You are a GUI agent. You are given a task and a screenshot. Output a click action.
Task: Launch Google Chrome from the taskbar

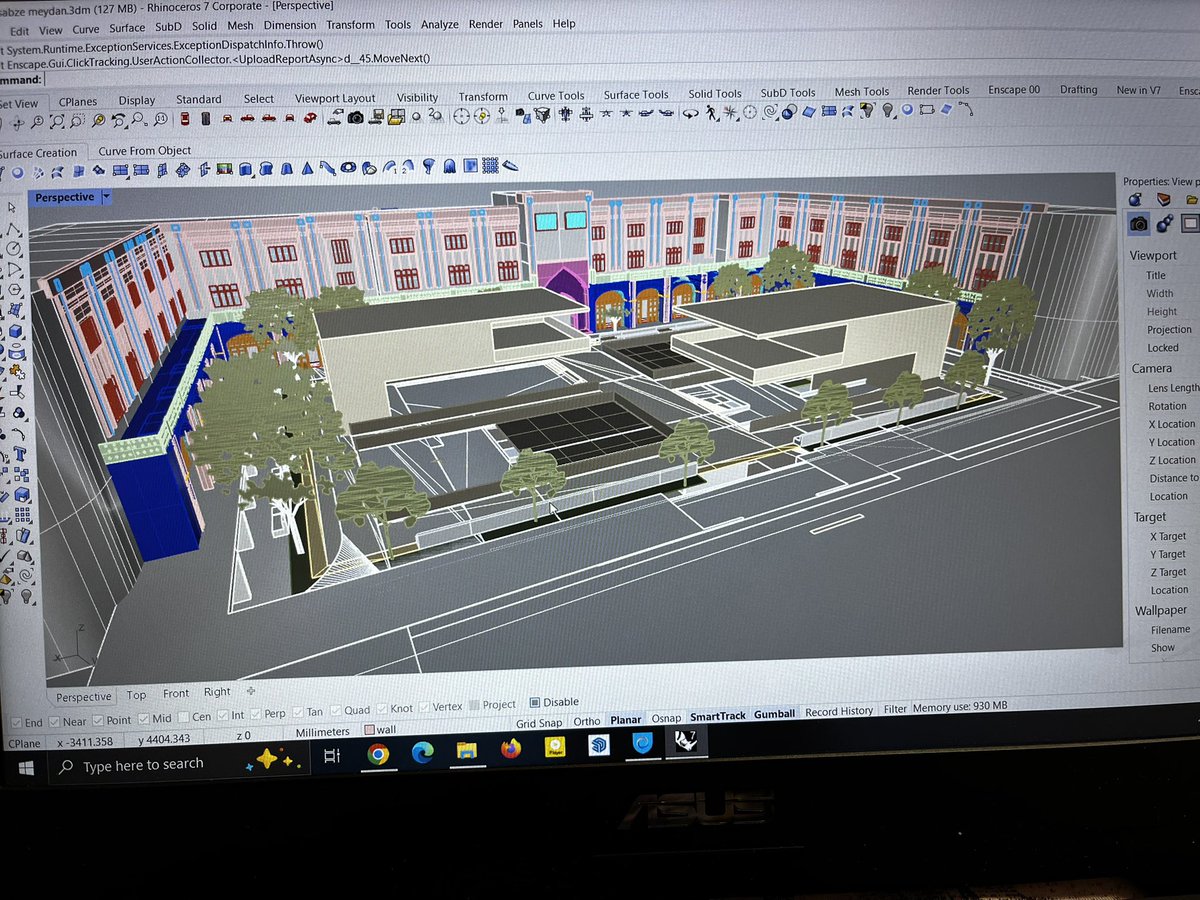tap(378, 754)
